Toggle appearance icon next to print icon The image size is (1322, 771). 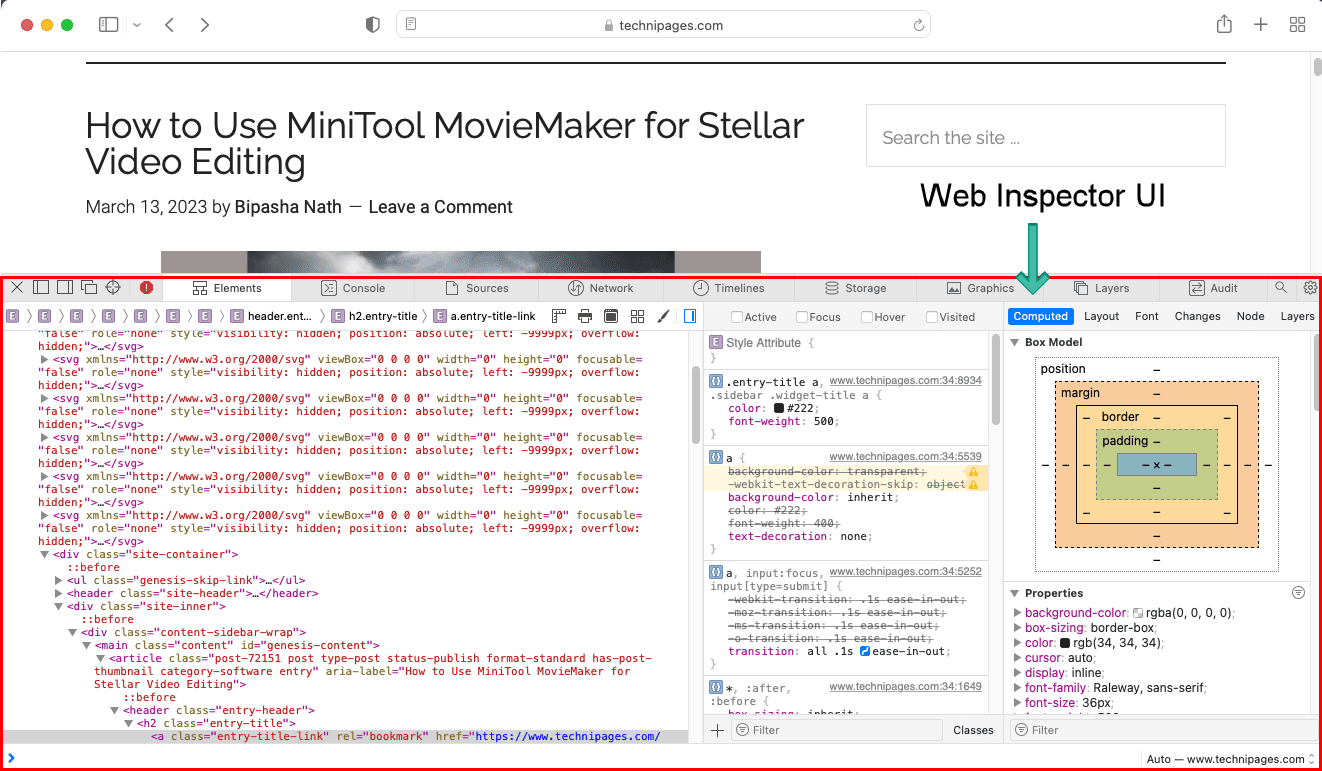611,316
